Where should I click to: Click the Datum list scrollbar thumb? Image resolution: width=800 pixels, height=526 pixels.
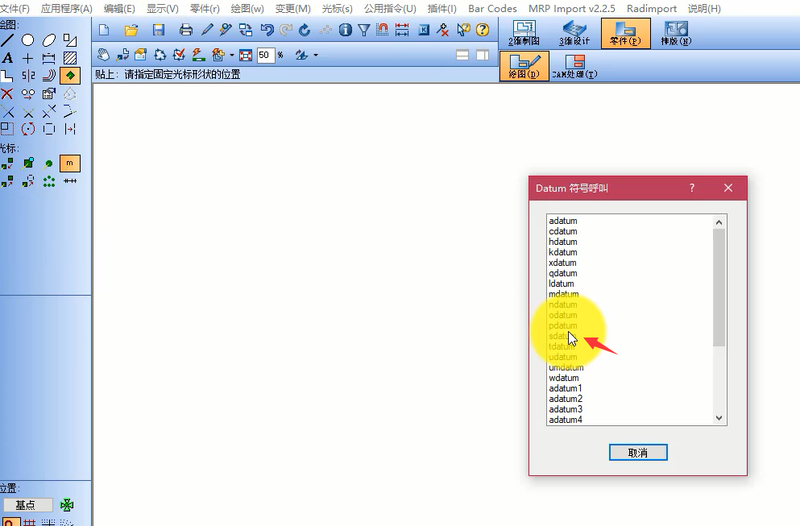(x=719, y=287)
